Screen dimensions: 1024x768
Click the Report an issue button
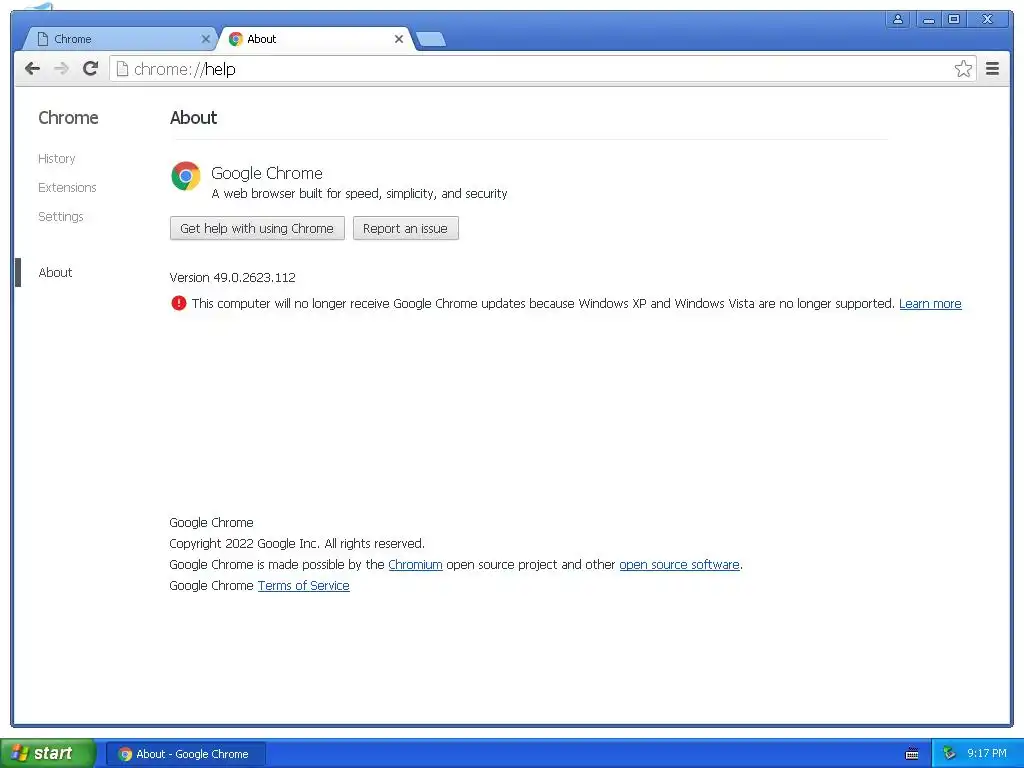pyautogui.click(x=406, y=229)
